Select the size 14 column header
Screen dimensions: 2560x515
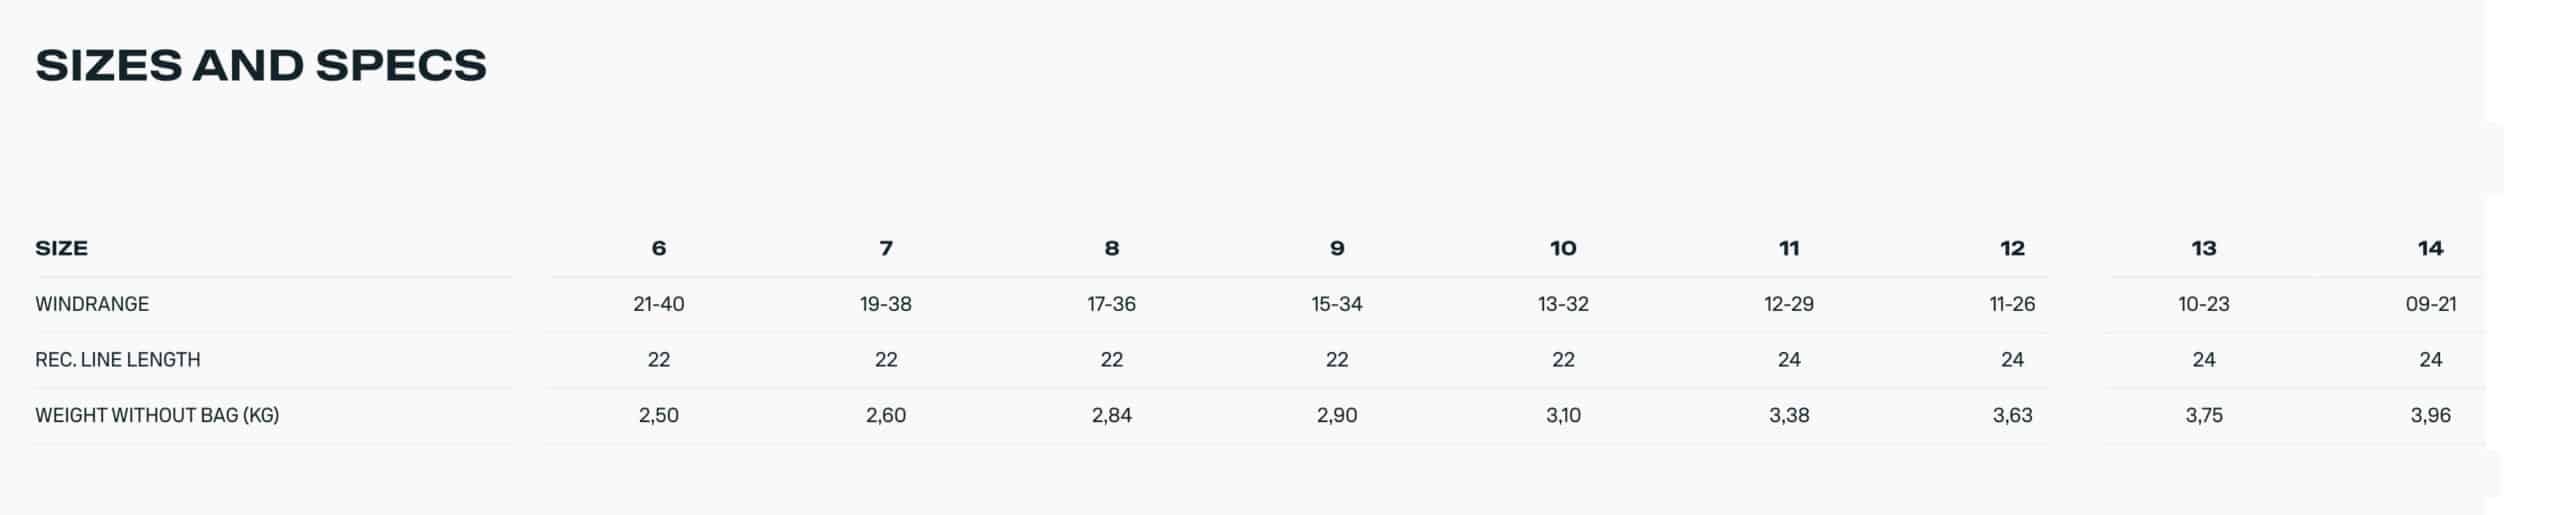(x=2430, y=248)
